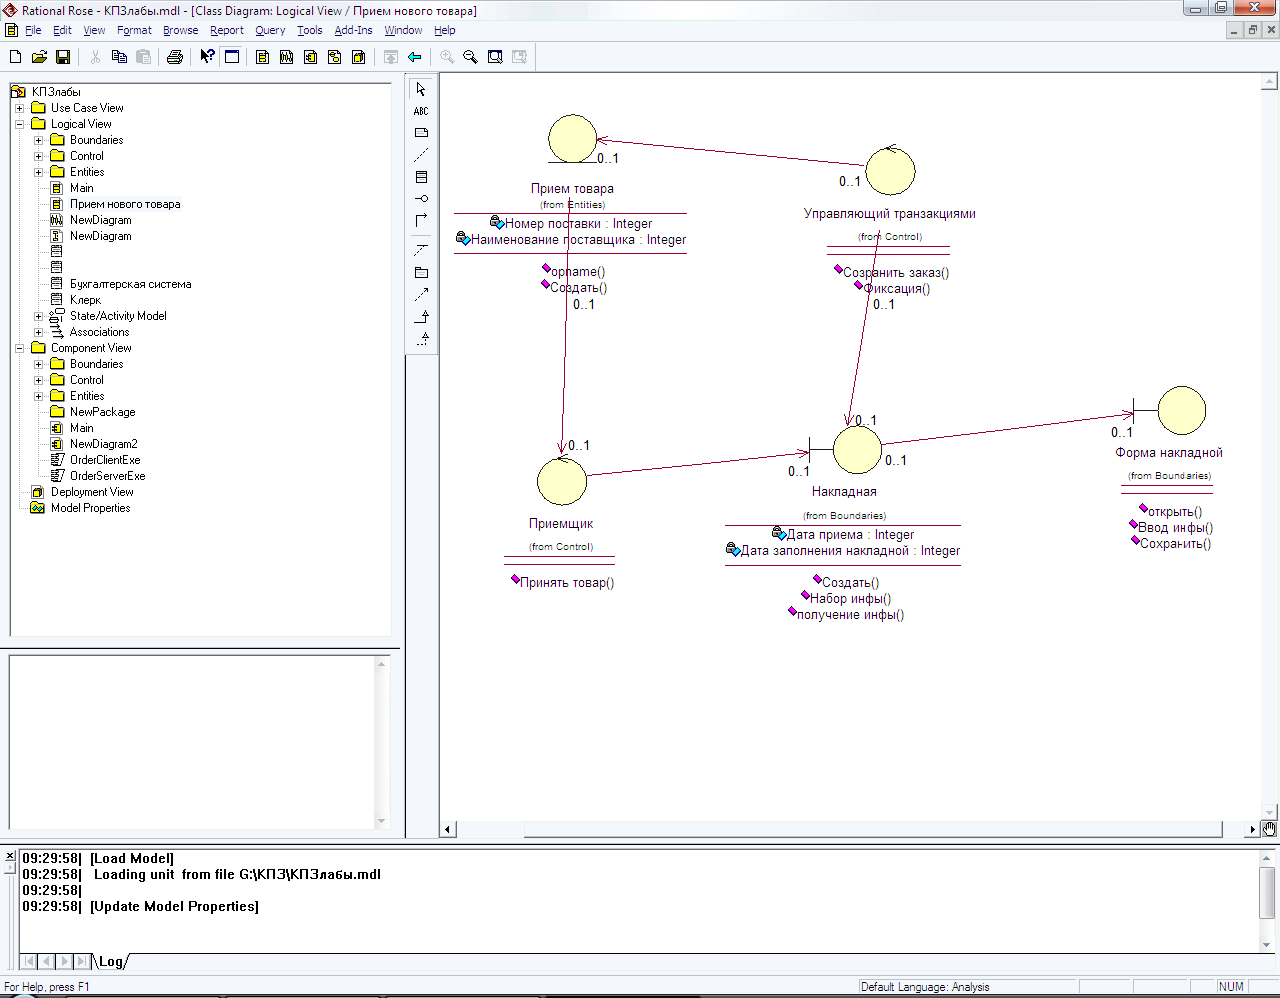This screenshot has height=998, width=1280.
Task: Select the Generalization tool in toolbox
Action: pyautogui.click(x=421, y=316)
